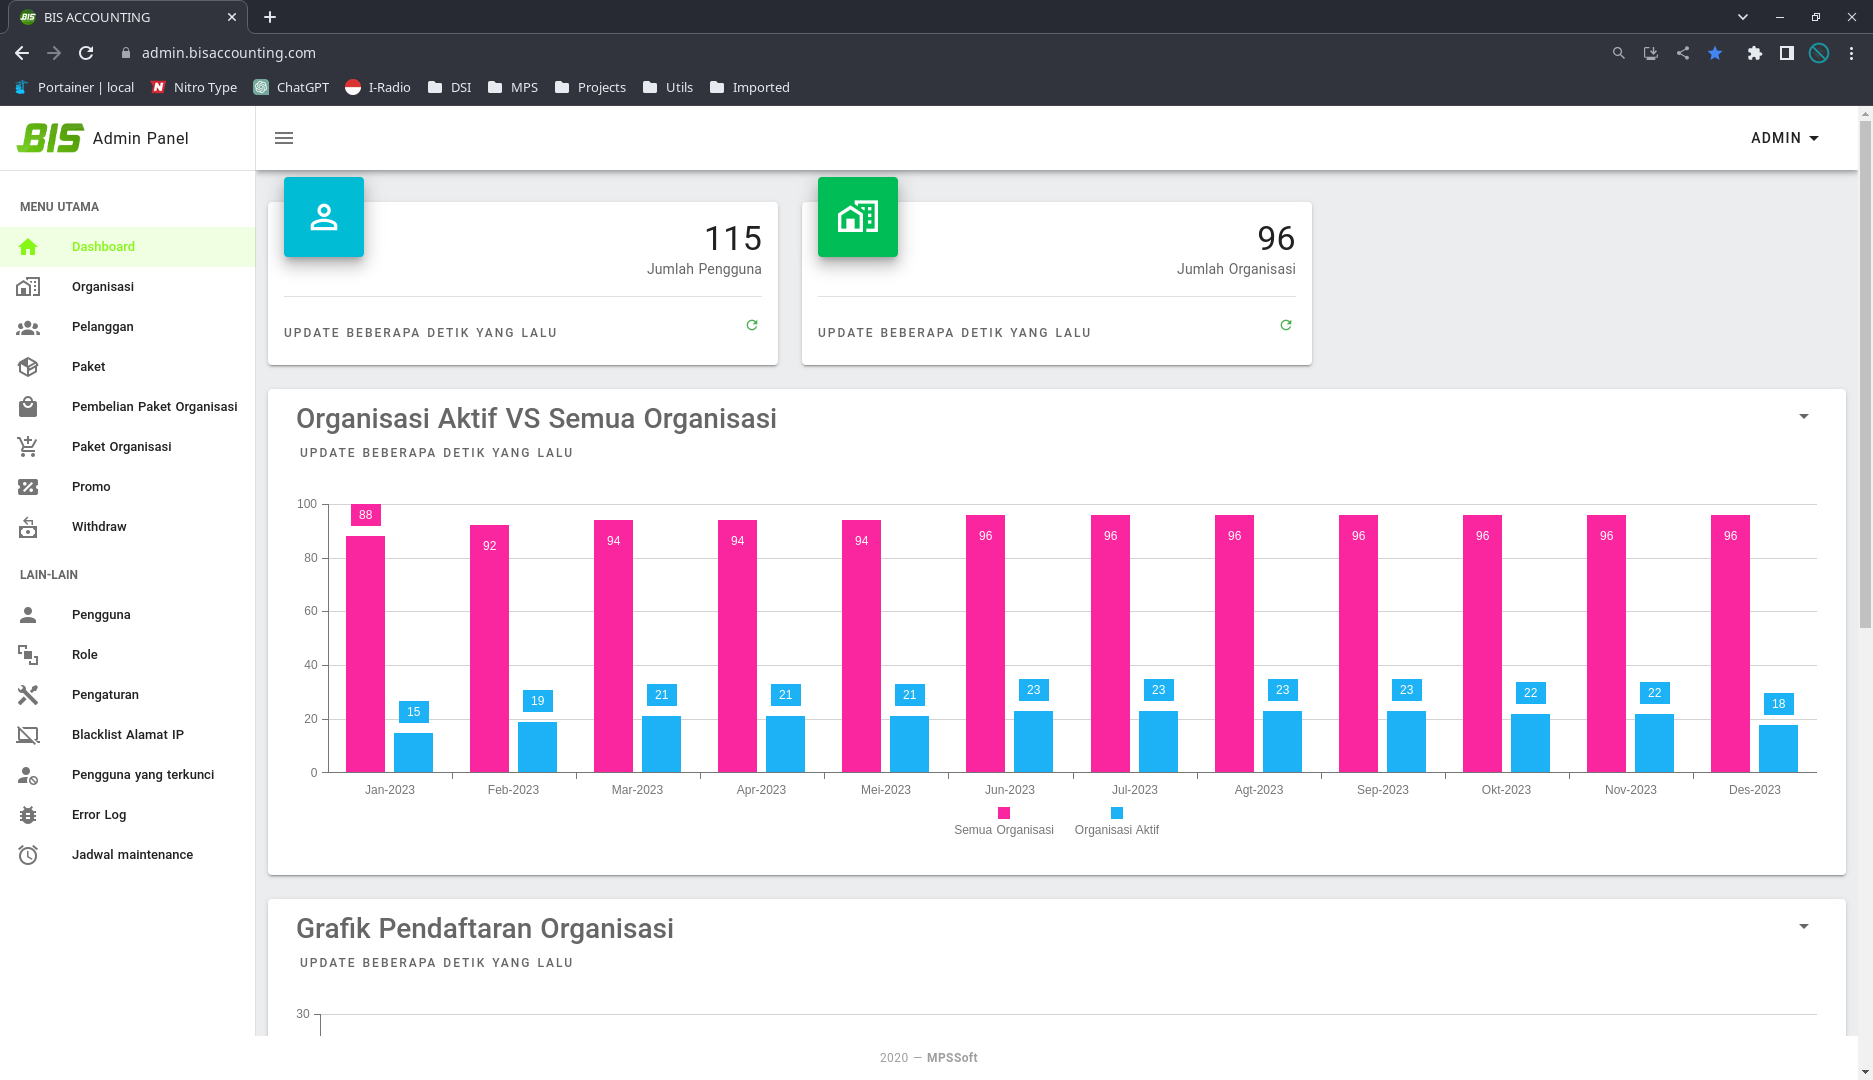The height and width of the screenshot is (1080, 1873).
Task: Bookmark the page with star icon
Action: [x=1715, y=53]
